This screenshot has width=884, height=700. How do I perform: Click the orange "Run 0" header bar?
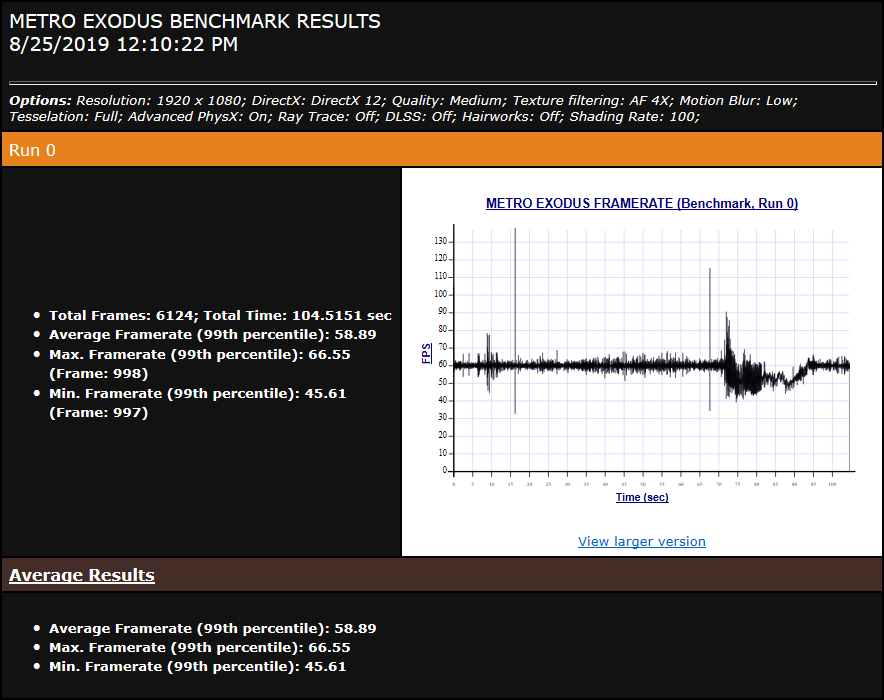(x=442, y=150)
